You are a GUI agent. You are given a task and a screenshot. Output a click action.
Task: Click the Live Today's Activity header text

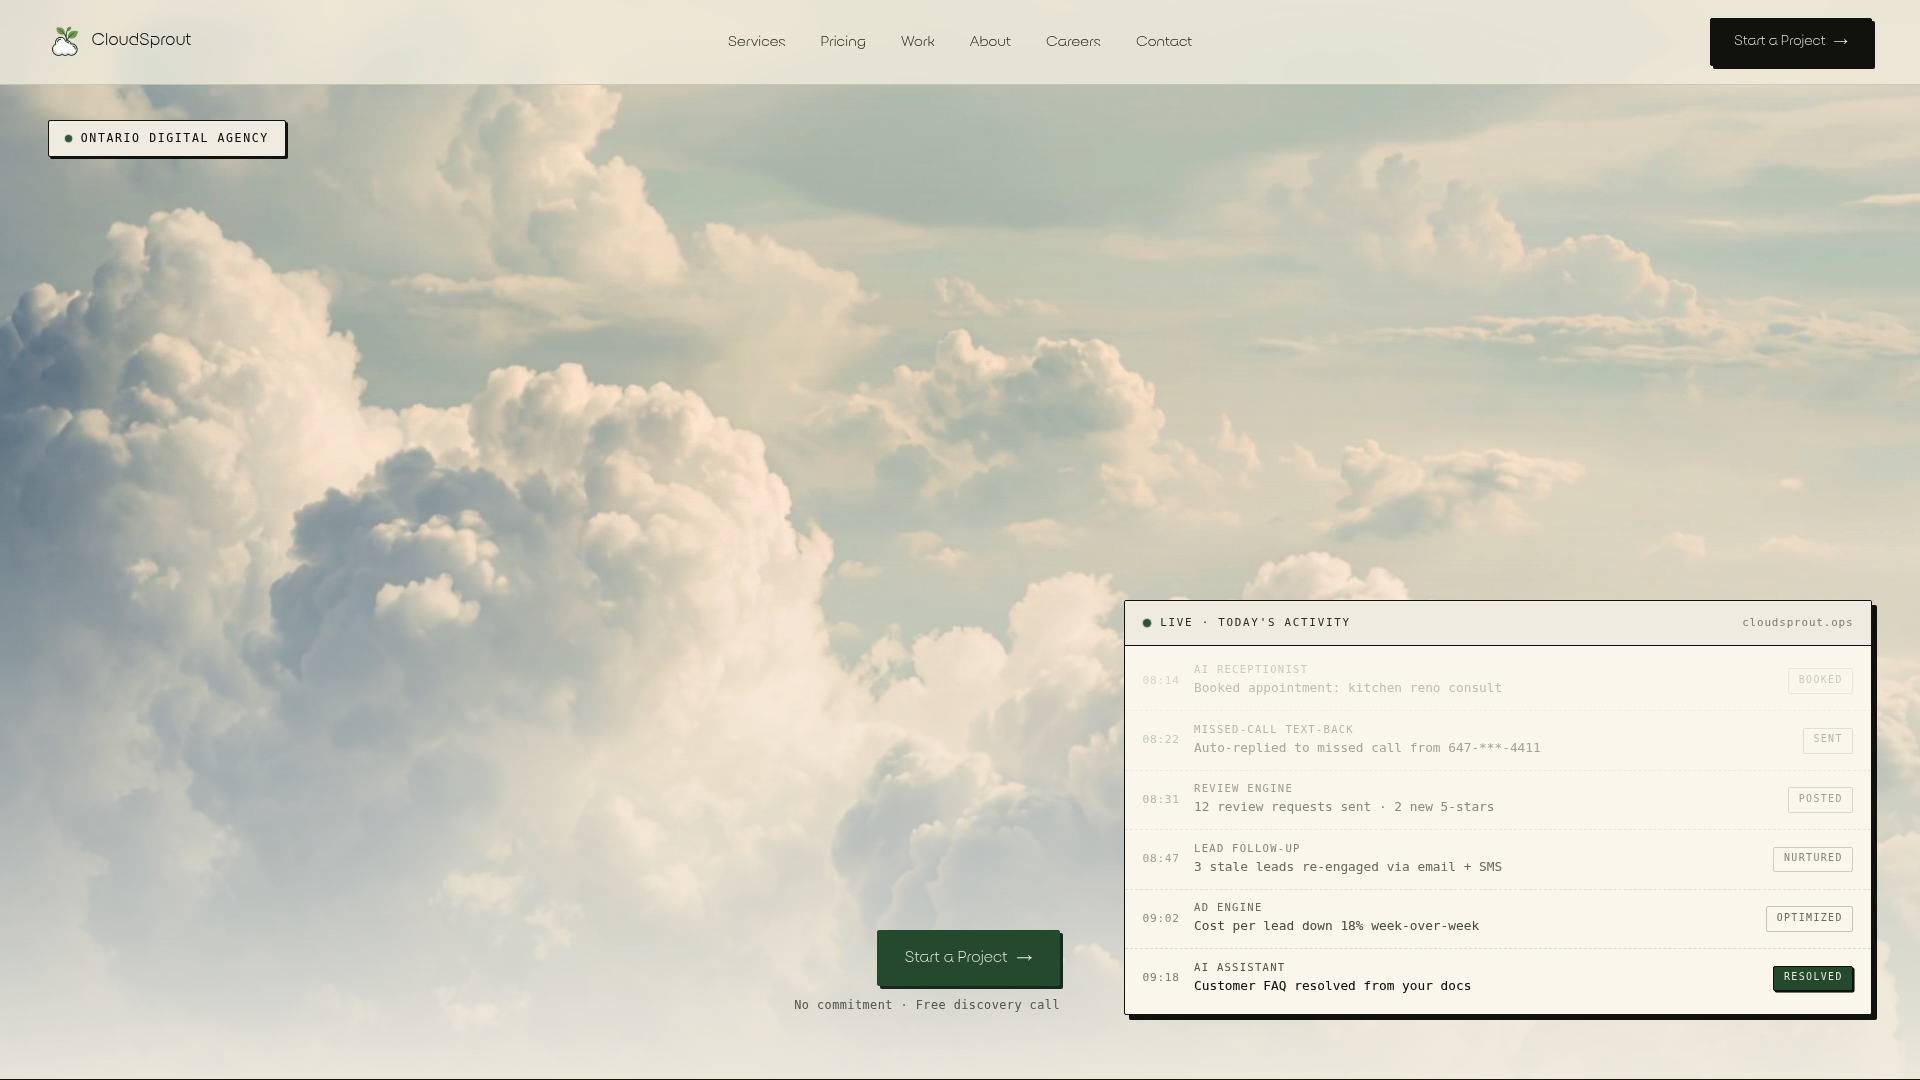coord(1255,623)
